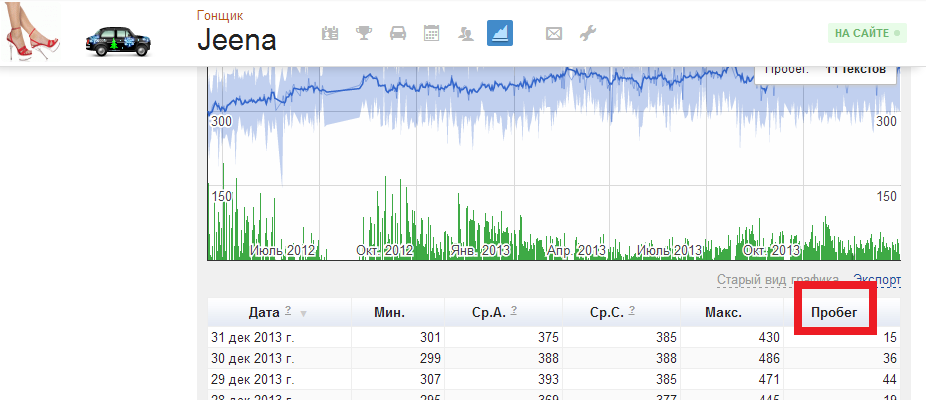Select the highlighted statistics chart icon
The width and height of the screenshot is (926, 400).
pyautogui.click(x=500, y=33)
